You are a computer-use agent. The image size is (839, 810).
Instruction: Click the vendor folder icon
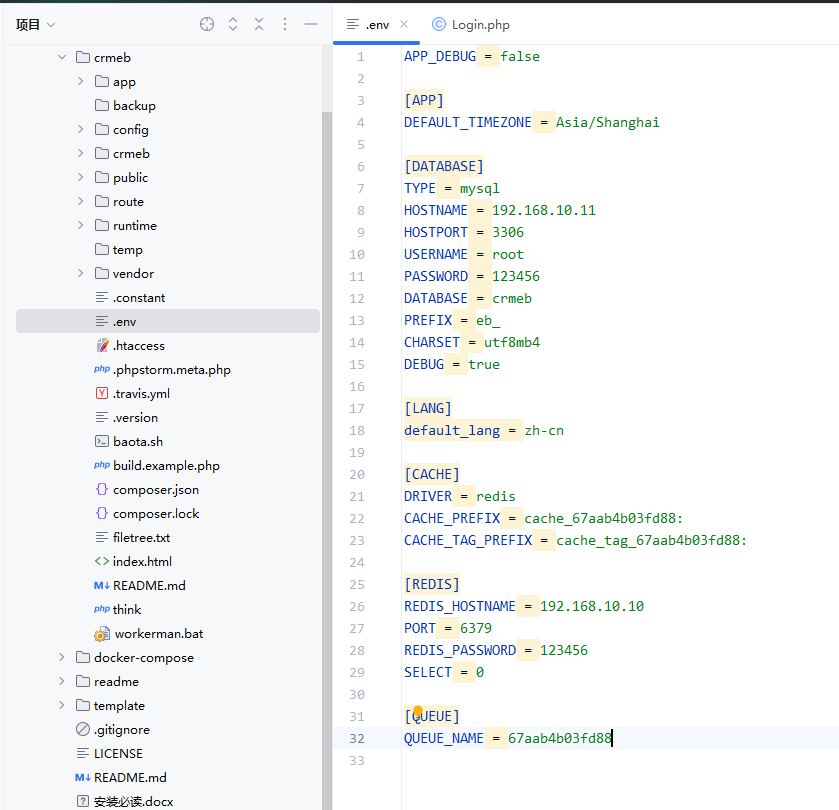pyautogui.click(x=102, y=273)
